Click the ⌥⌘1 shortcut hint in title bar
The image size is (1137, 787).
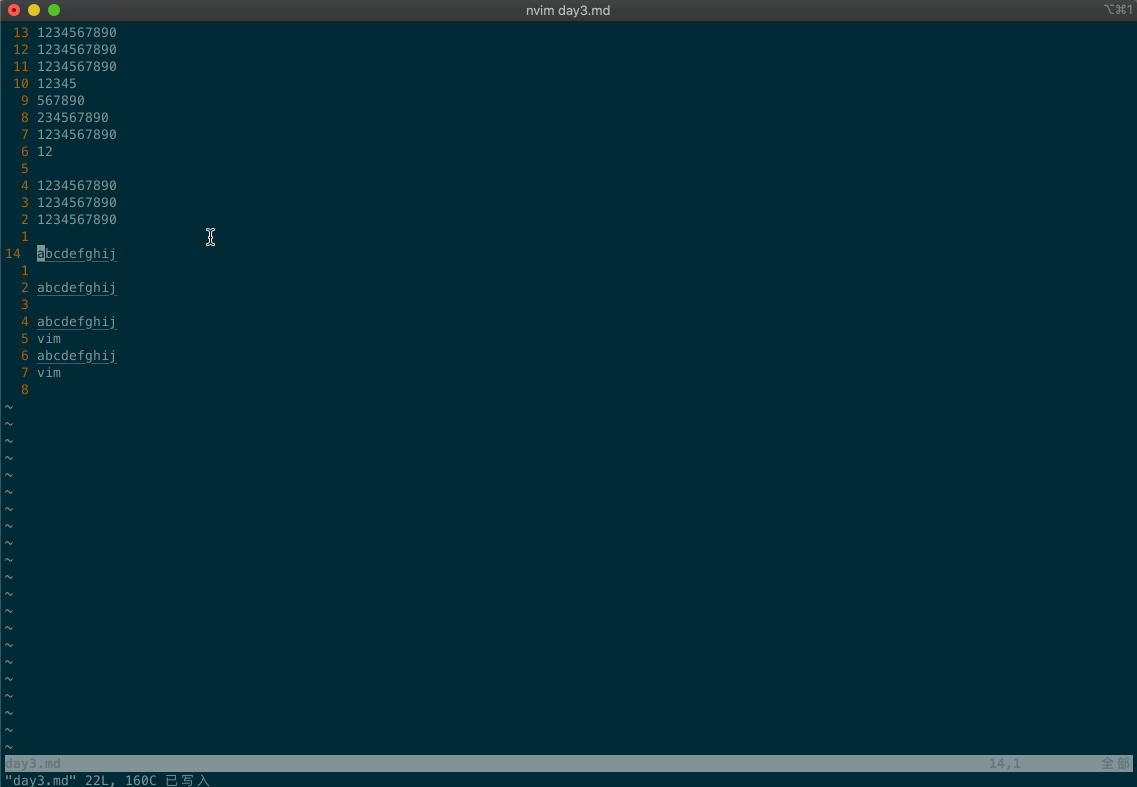1116,10
